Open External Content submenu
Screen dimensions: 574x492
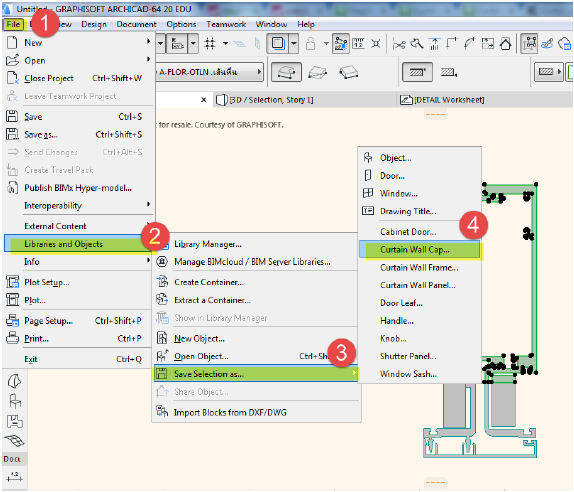pyautogui.click(x=79, y=226)
